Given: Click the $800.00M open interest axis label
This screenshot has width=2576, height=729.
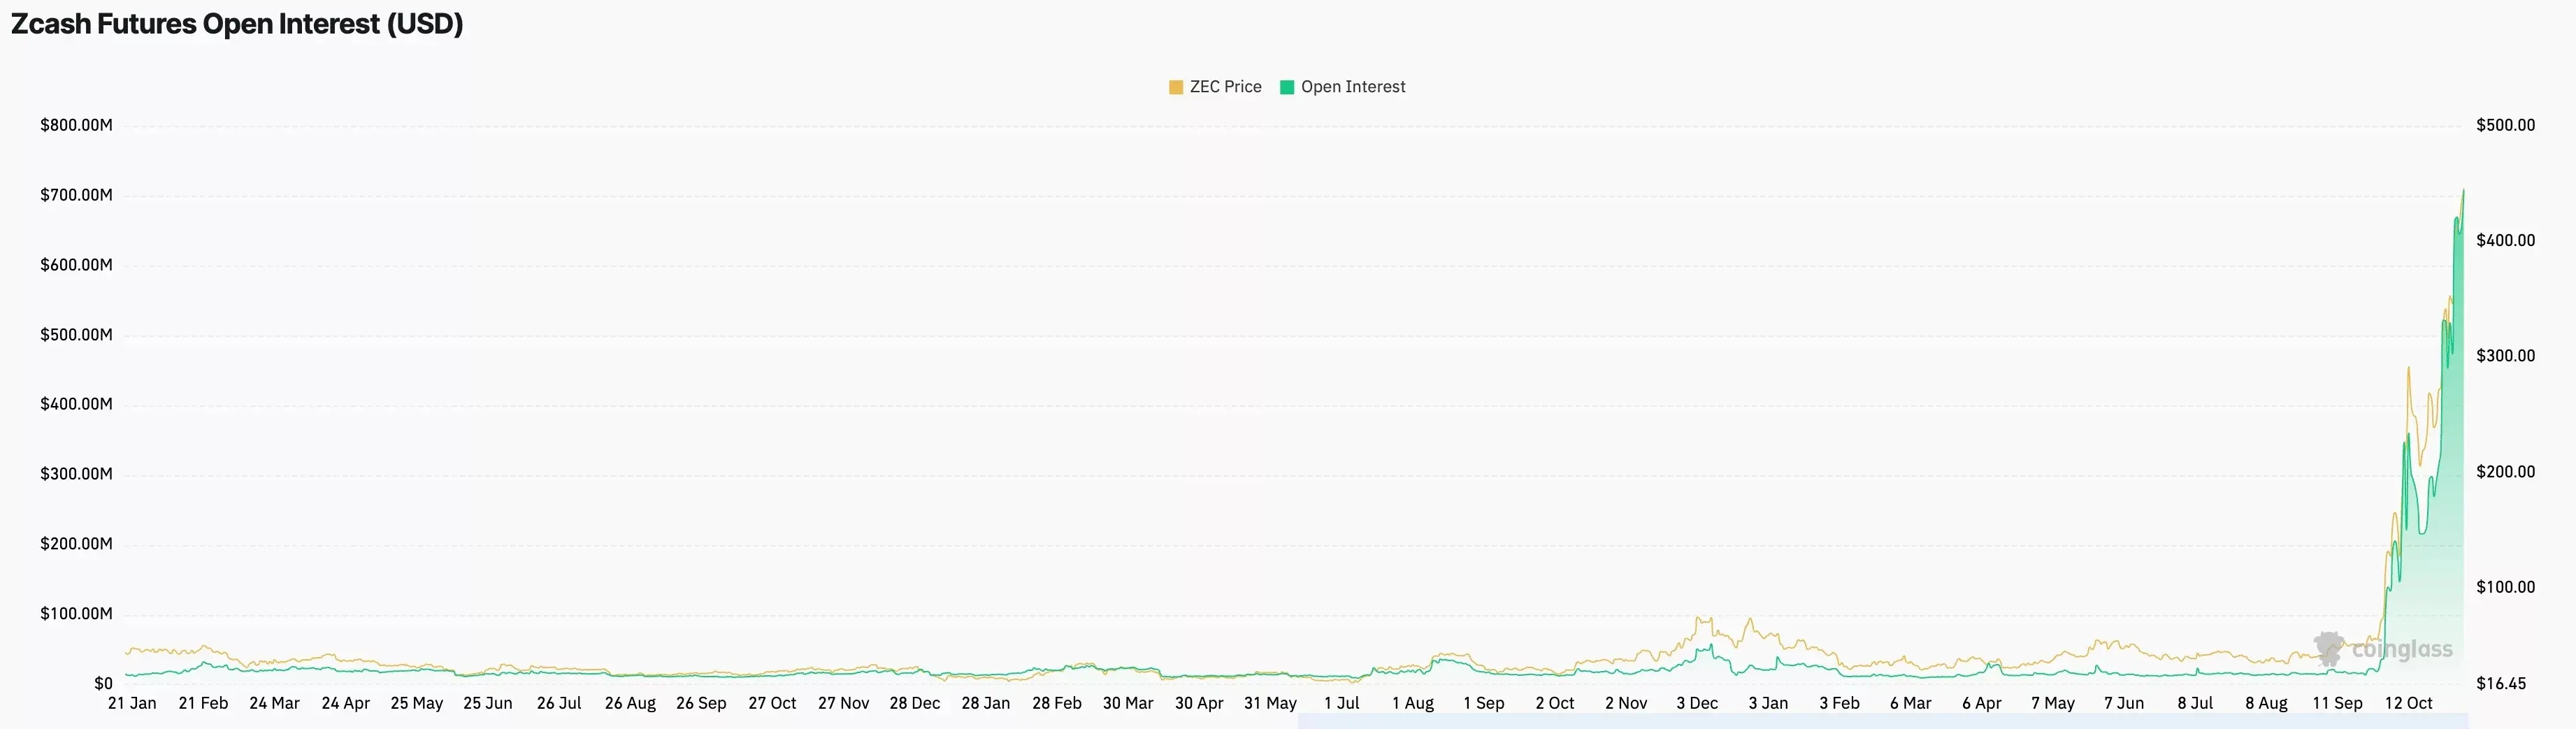Looking at the screenshot, I should (76, 125).
